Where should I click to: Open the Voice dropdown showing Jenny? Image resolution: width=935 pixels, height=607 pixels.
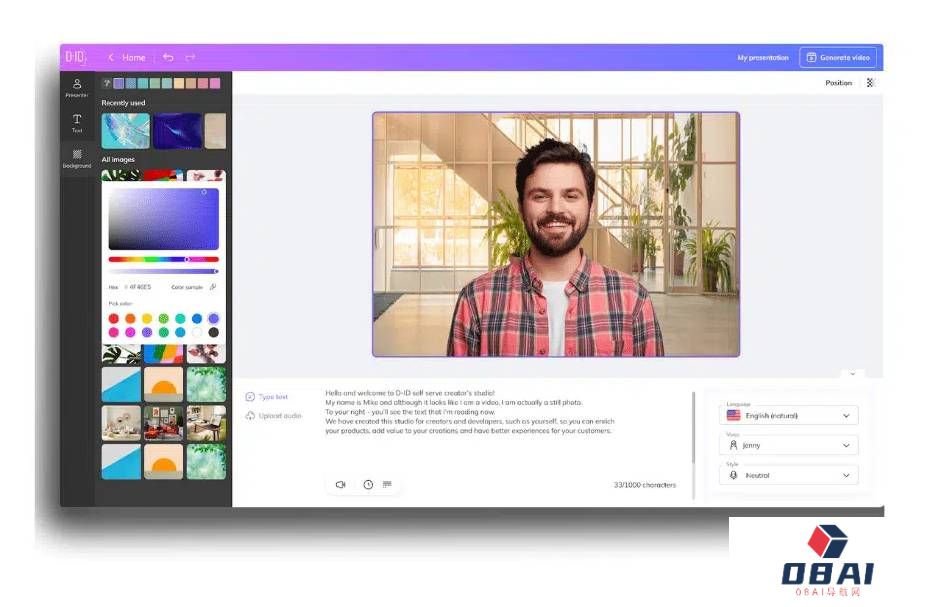[x=788, y=445]
